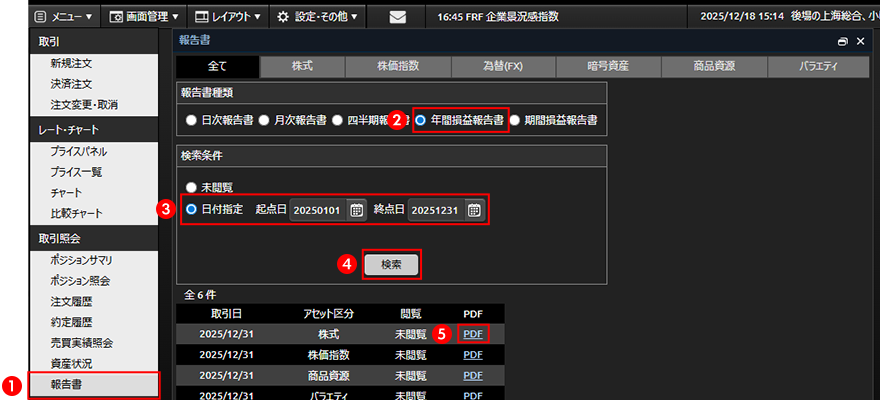Image resolution: width=880 pixels, height=400 pixels.
Task: Switch to the バラエティ tab
Action: point(818,66)
